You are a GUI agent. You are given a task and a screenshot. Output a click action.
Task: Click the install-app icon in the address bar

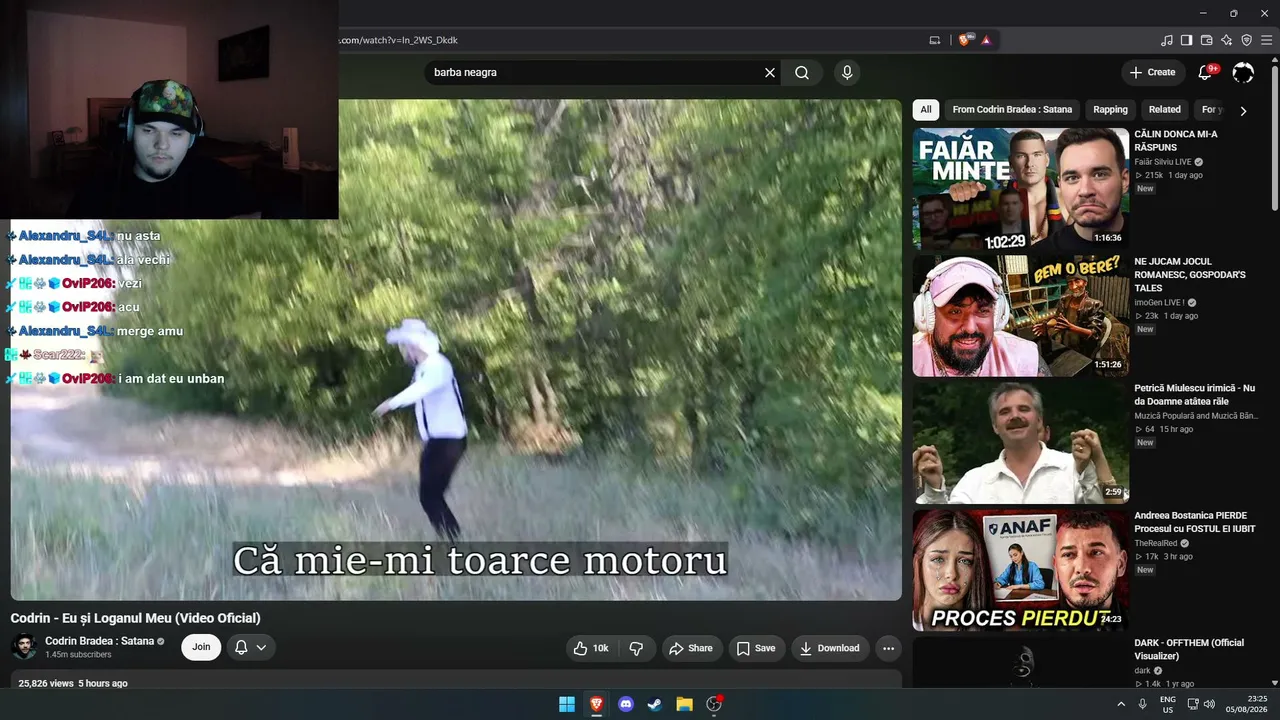click(x=935, y=40)
